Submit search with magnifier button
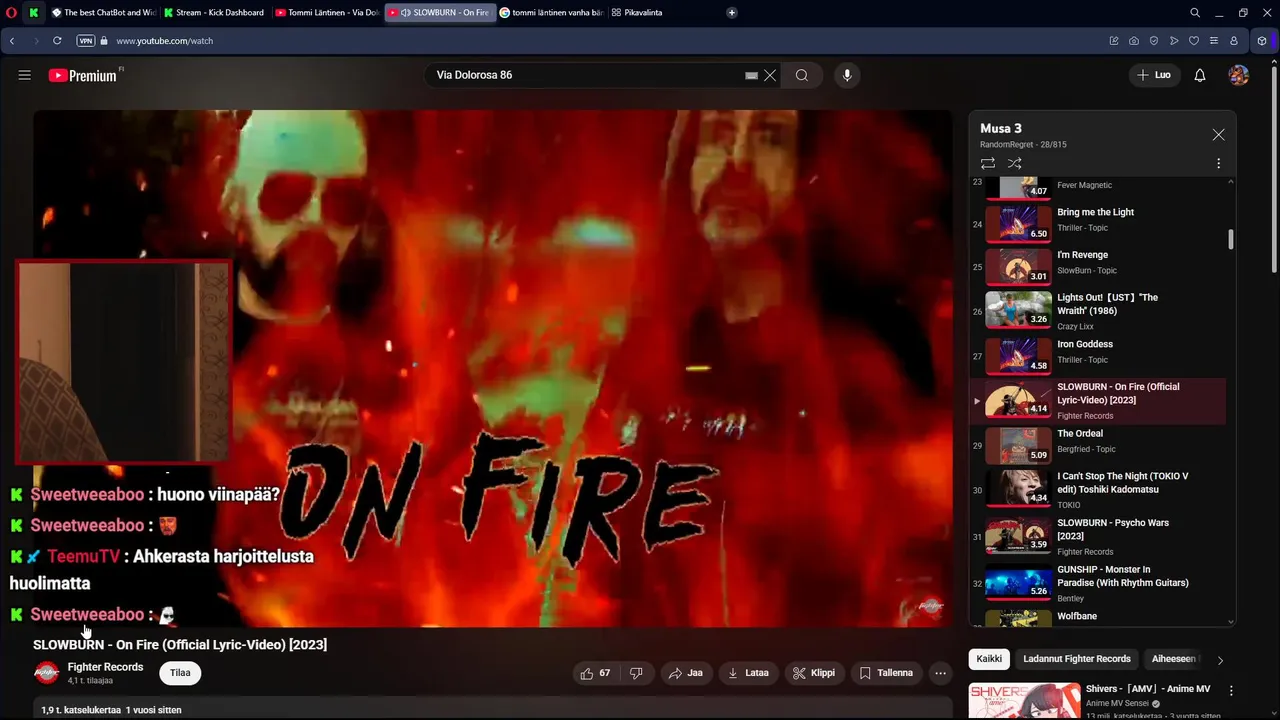Screen dimensions: 1280x720 pos(802,75)
